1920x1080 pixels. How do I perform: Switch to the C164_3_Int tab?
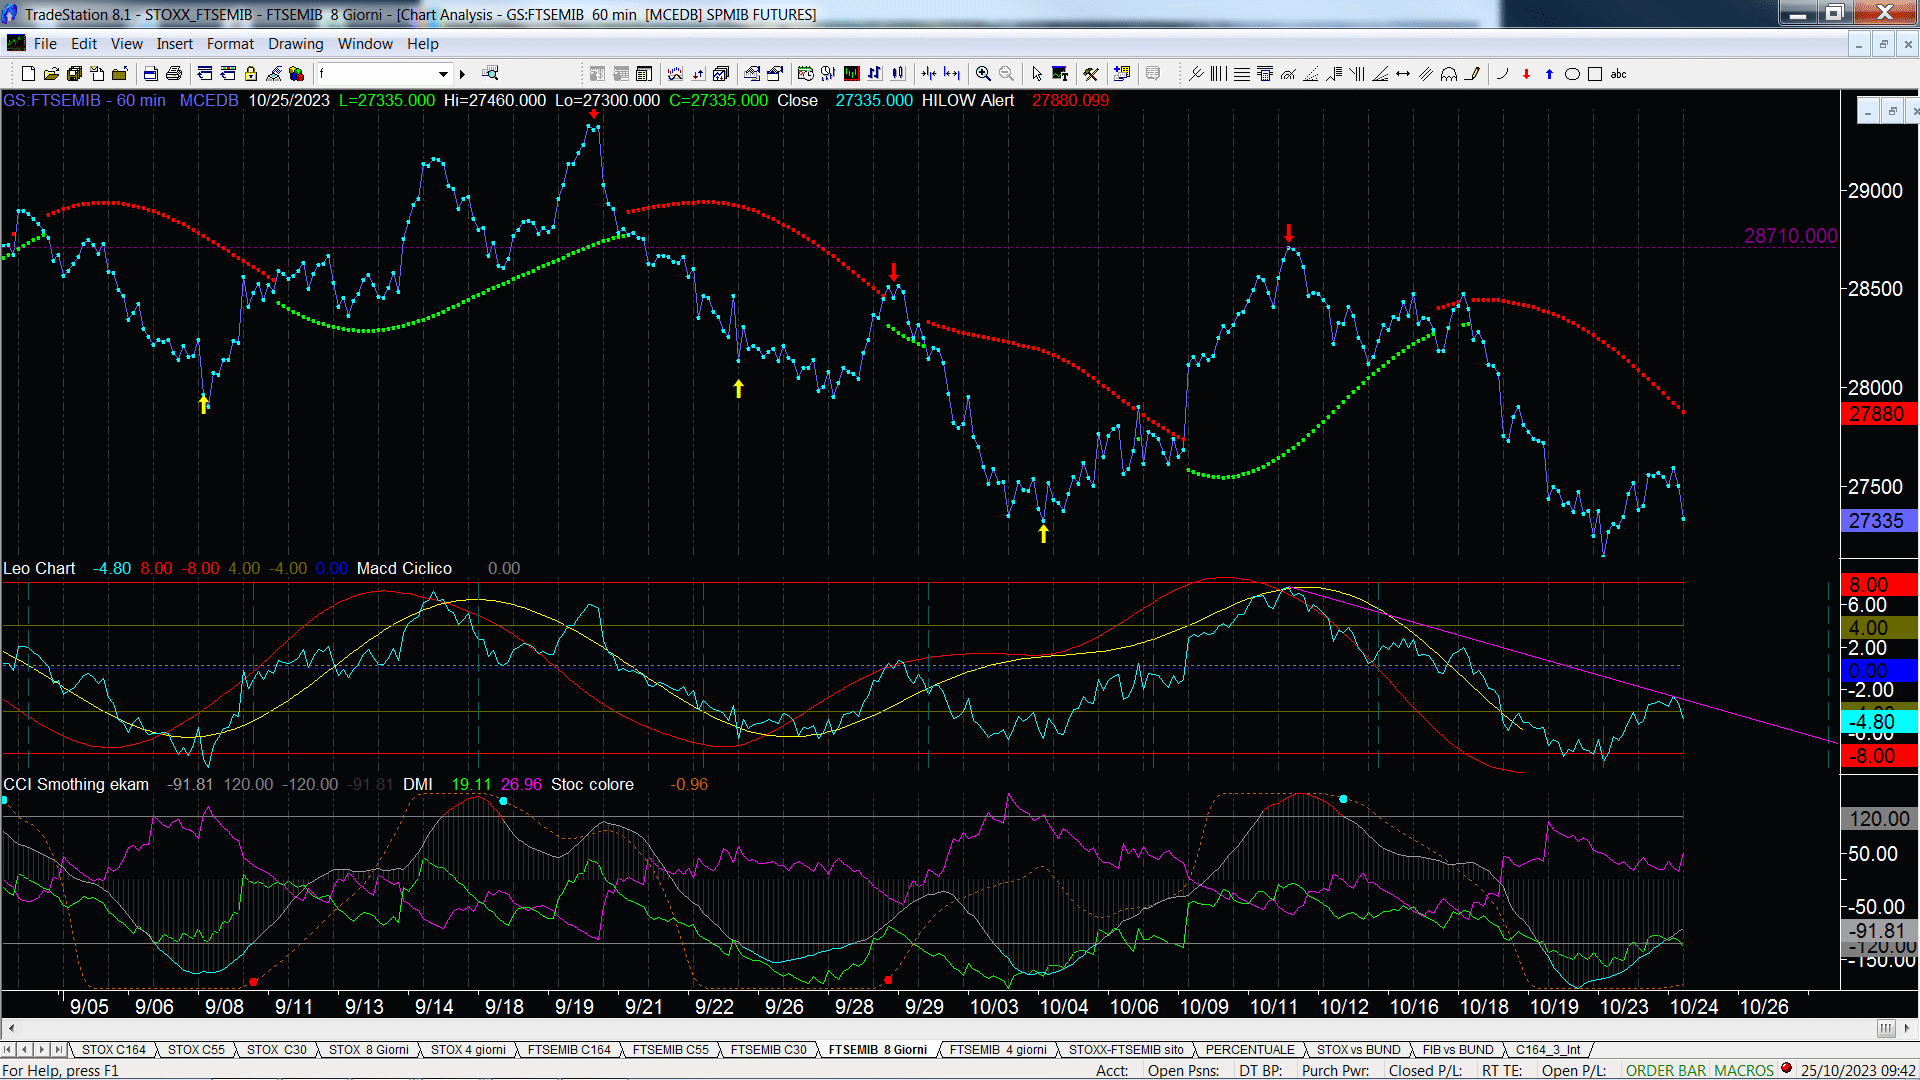pyautogui.click(x=1548, y=1050)
